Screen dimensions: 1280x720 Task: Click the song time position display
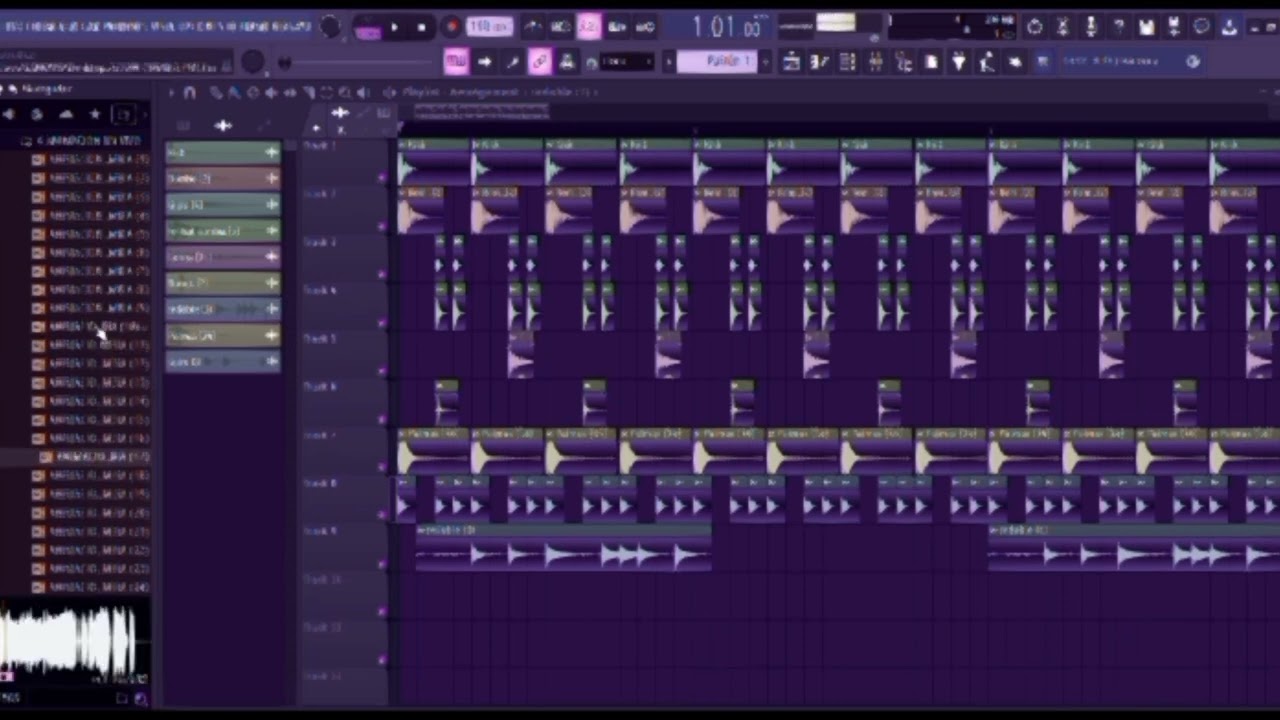click(x=728, y=28)
